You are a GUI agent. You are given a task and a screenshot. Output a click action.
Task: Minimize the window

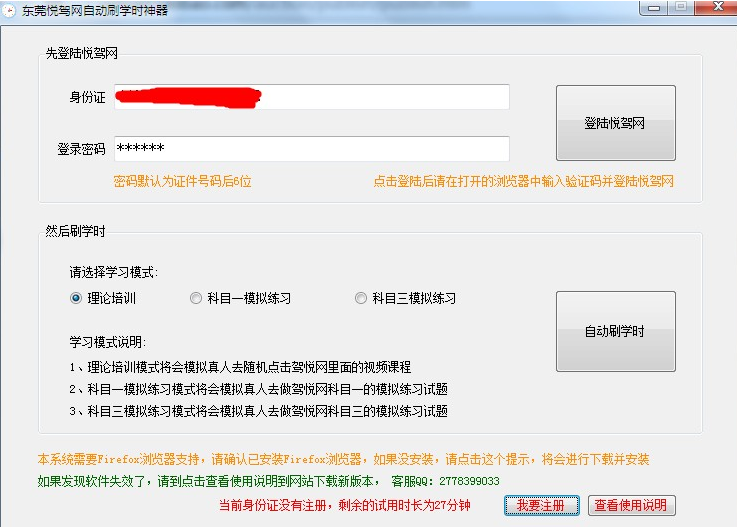pyautogui.click(x=653, y=8)
